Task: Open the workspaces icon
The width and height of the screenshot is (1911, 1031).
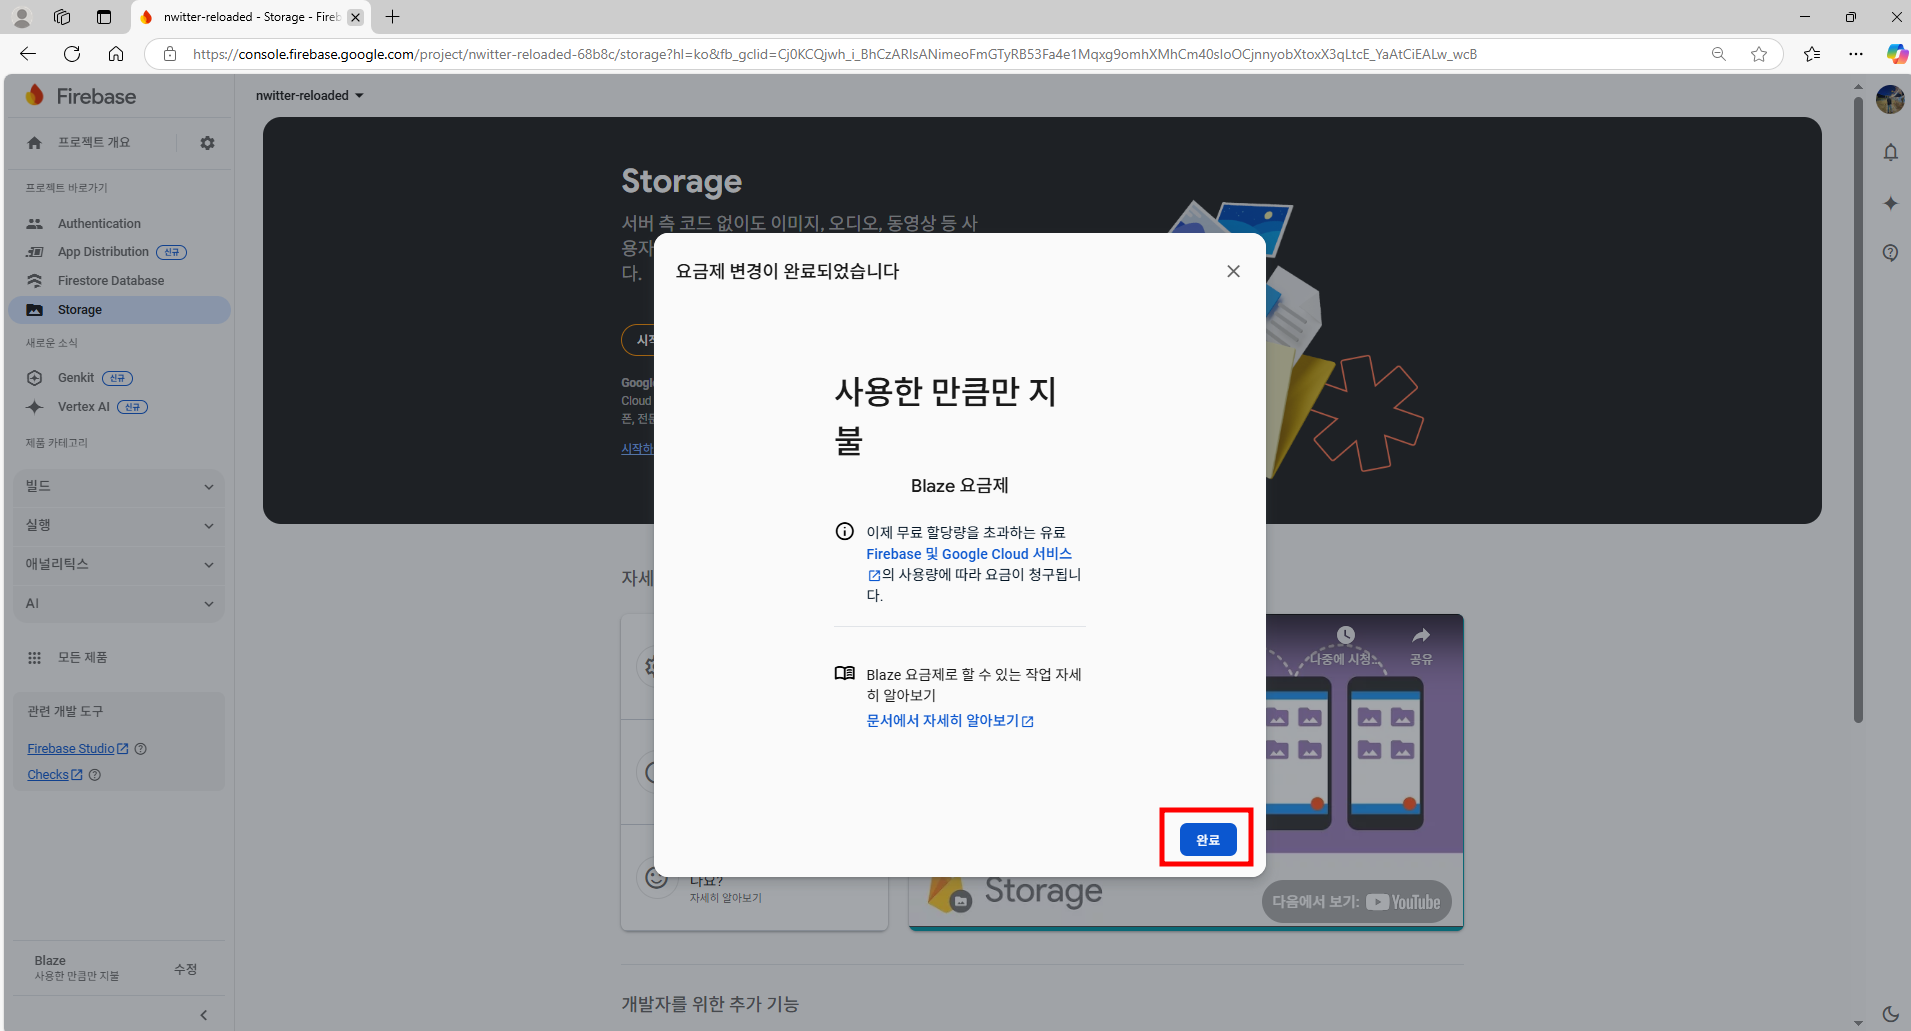Action: 62,17
